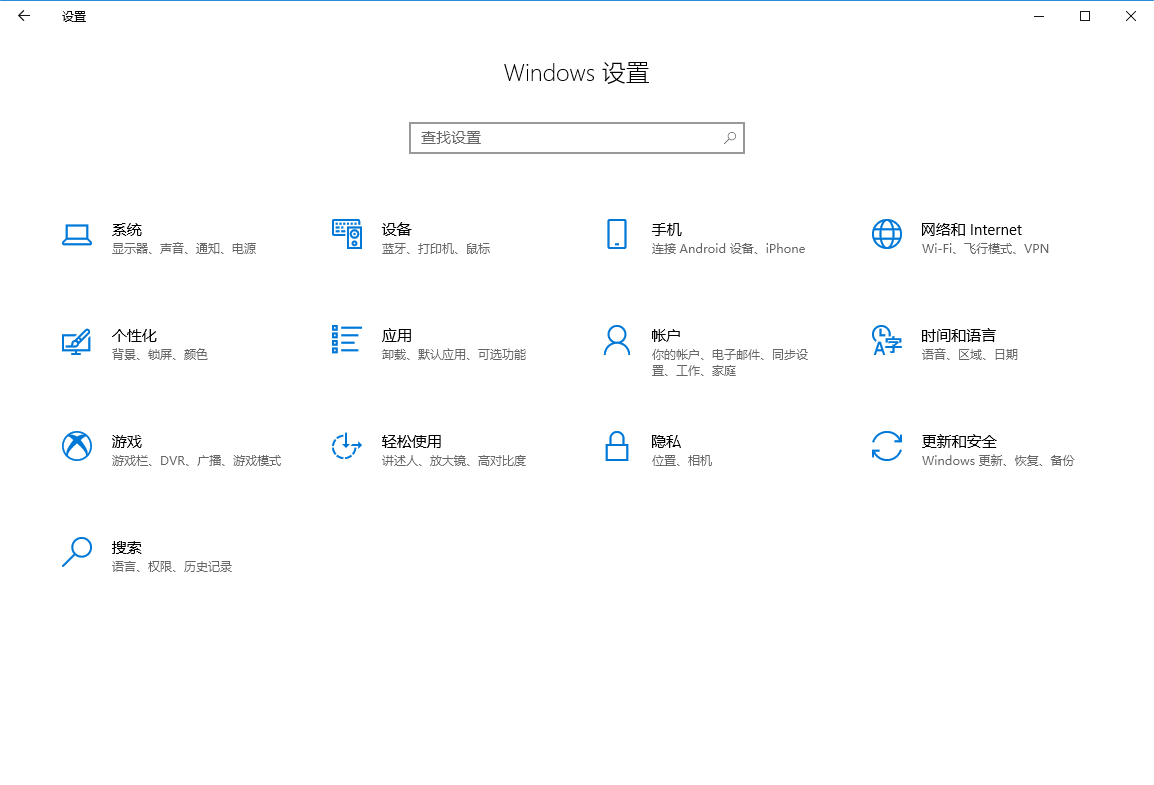
Task: Open the 隐私 padlock icon
Action: [617, 446]
